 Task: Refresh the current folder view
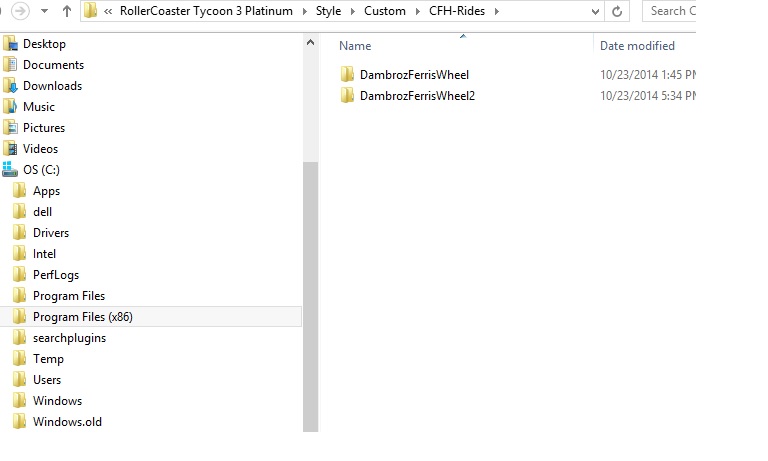pos(617,11)
